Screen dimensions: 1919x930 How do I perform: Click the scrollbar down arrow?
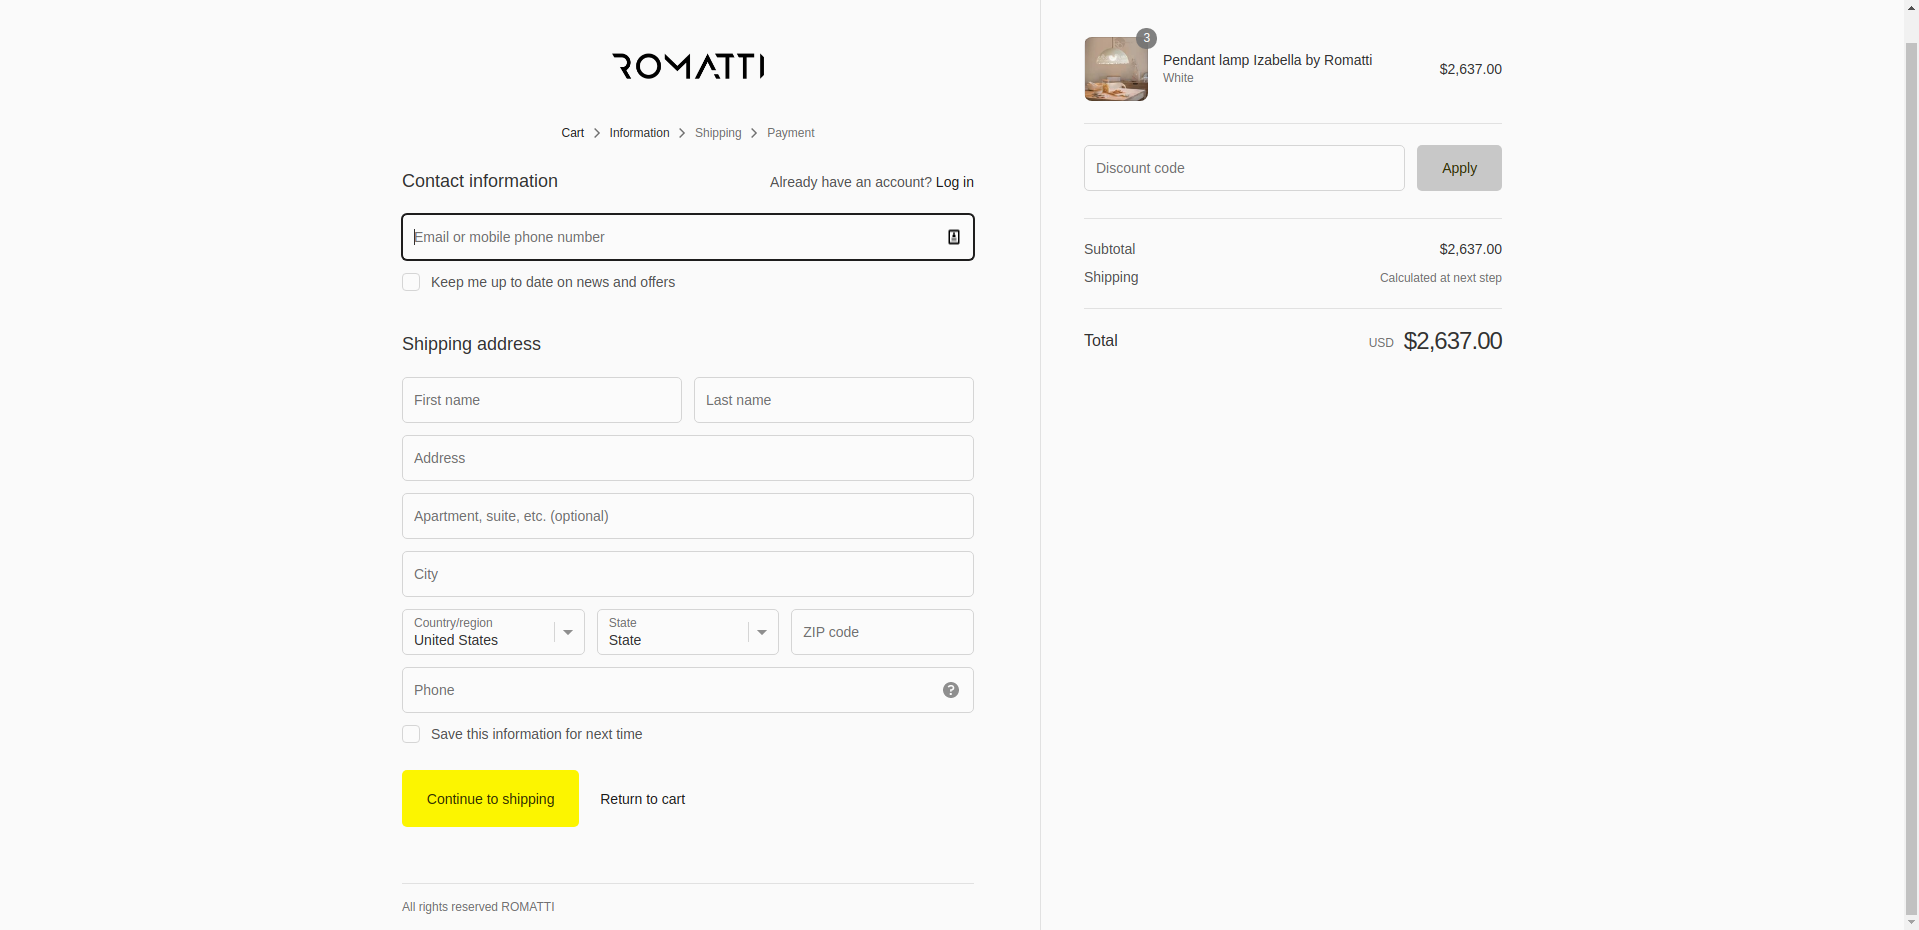click(x=1911, y=922)
